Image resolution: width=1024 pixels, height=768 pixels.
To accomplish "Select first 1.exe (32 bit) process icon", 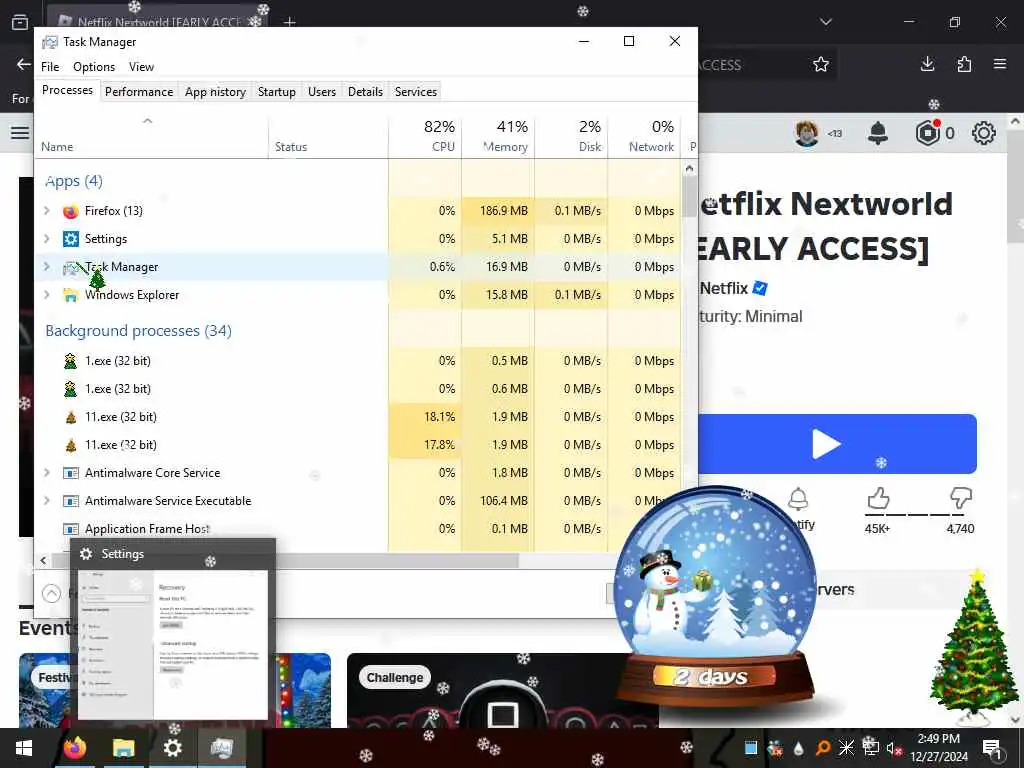I will [71, 361].
